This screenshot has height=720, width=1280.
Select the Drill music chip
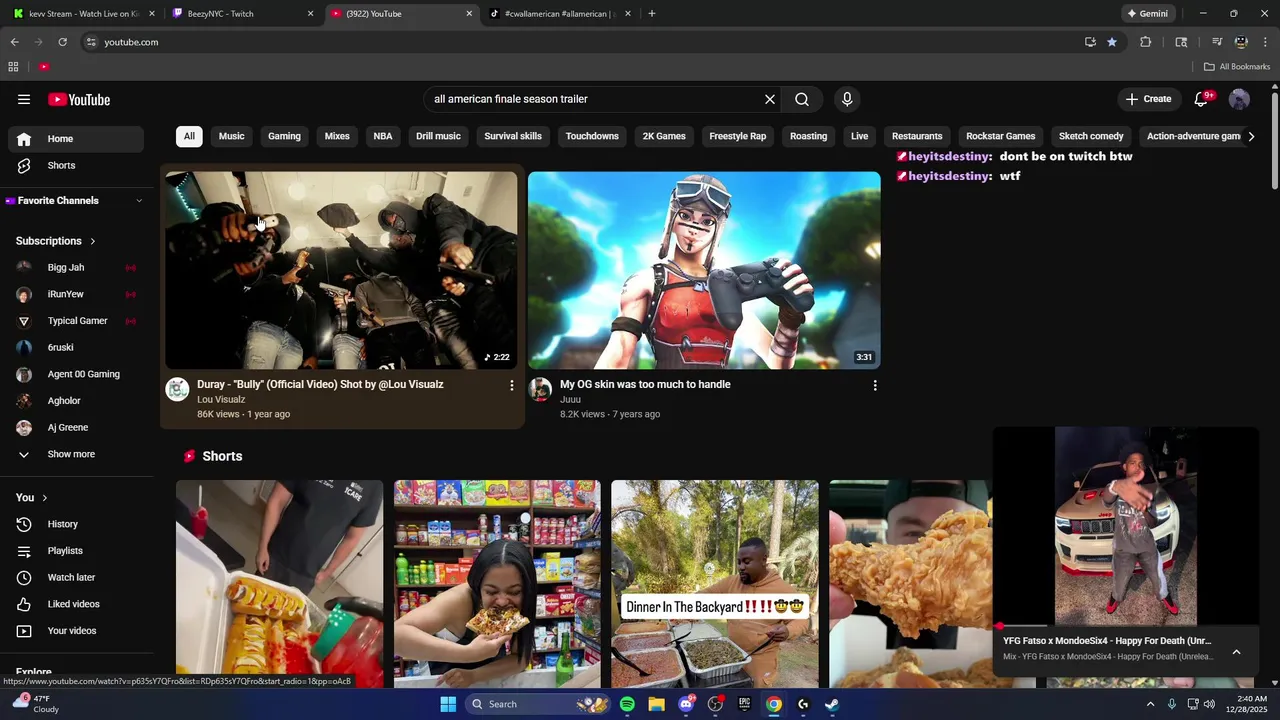438,136
